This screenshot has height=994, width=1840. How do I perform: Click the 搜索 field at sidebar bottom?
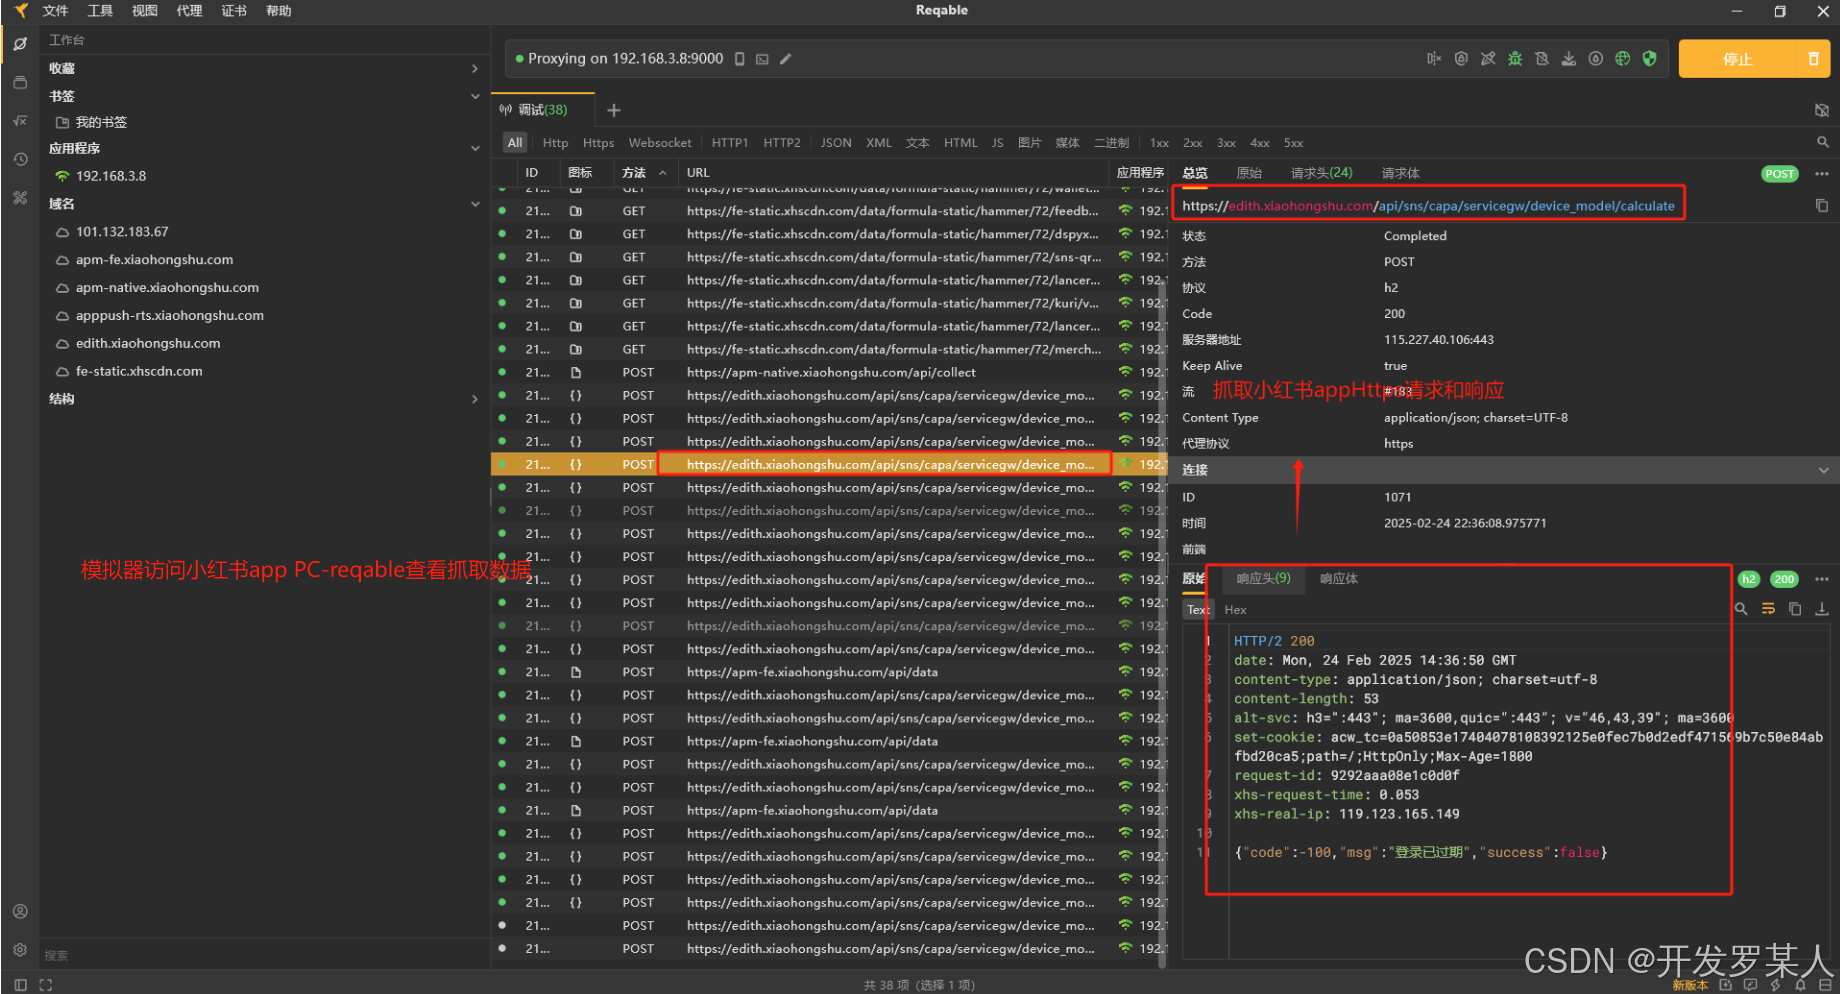(x=264, y=955)
